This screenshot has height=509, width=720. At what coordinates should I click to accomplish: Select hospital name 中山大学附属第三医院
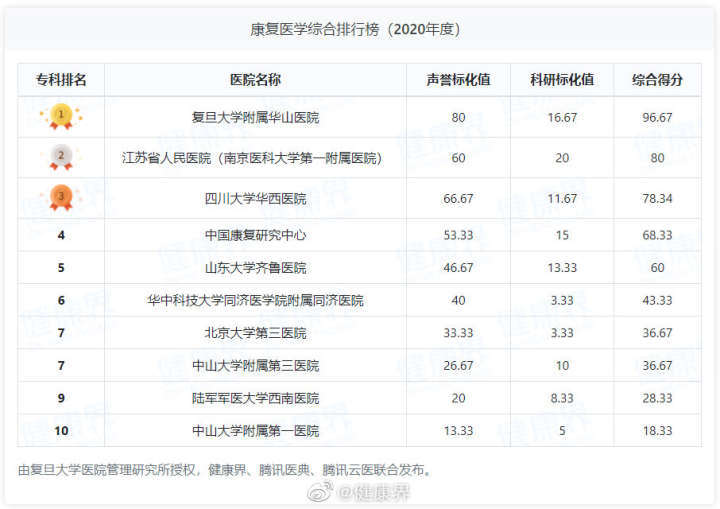point(255,366)
